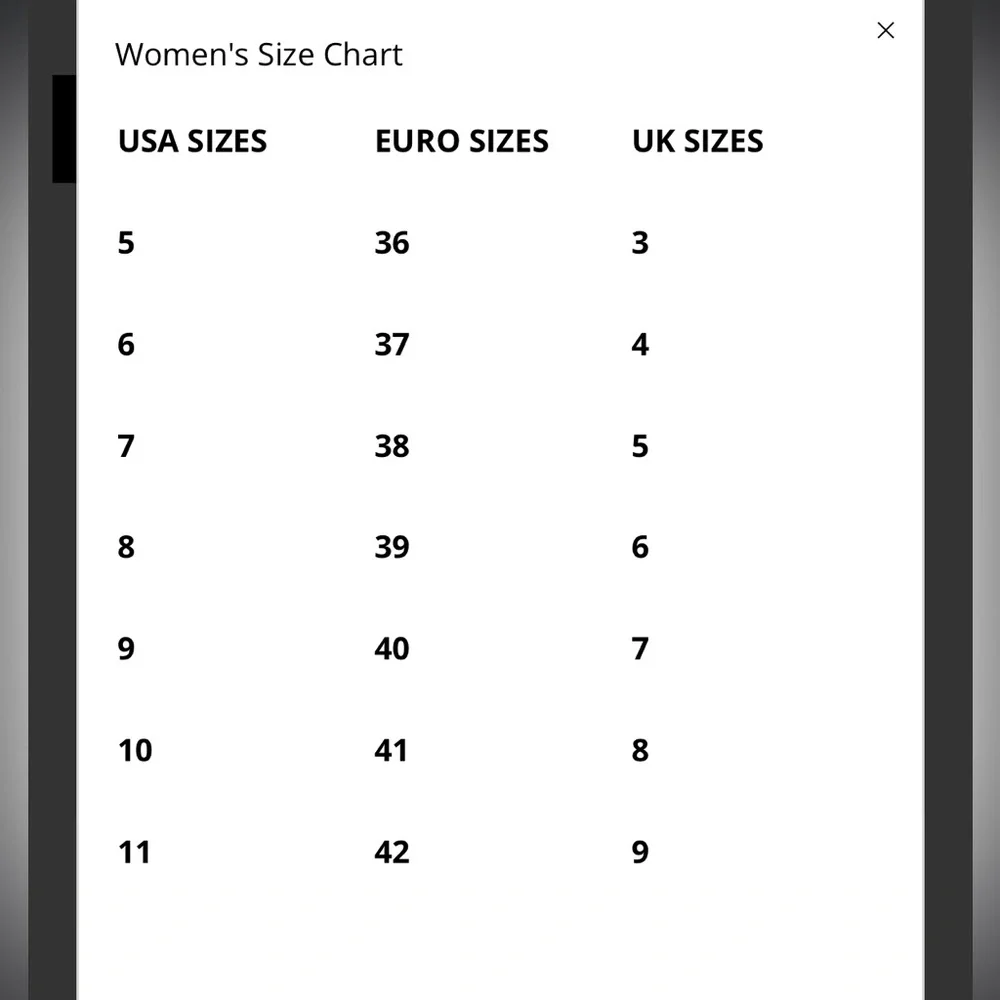Click USA size 6 entry
Screen dimensions: 1000x1000
click(x=126, y=345)
